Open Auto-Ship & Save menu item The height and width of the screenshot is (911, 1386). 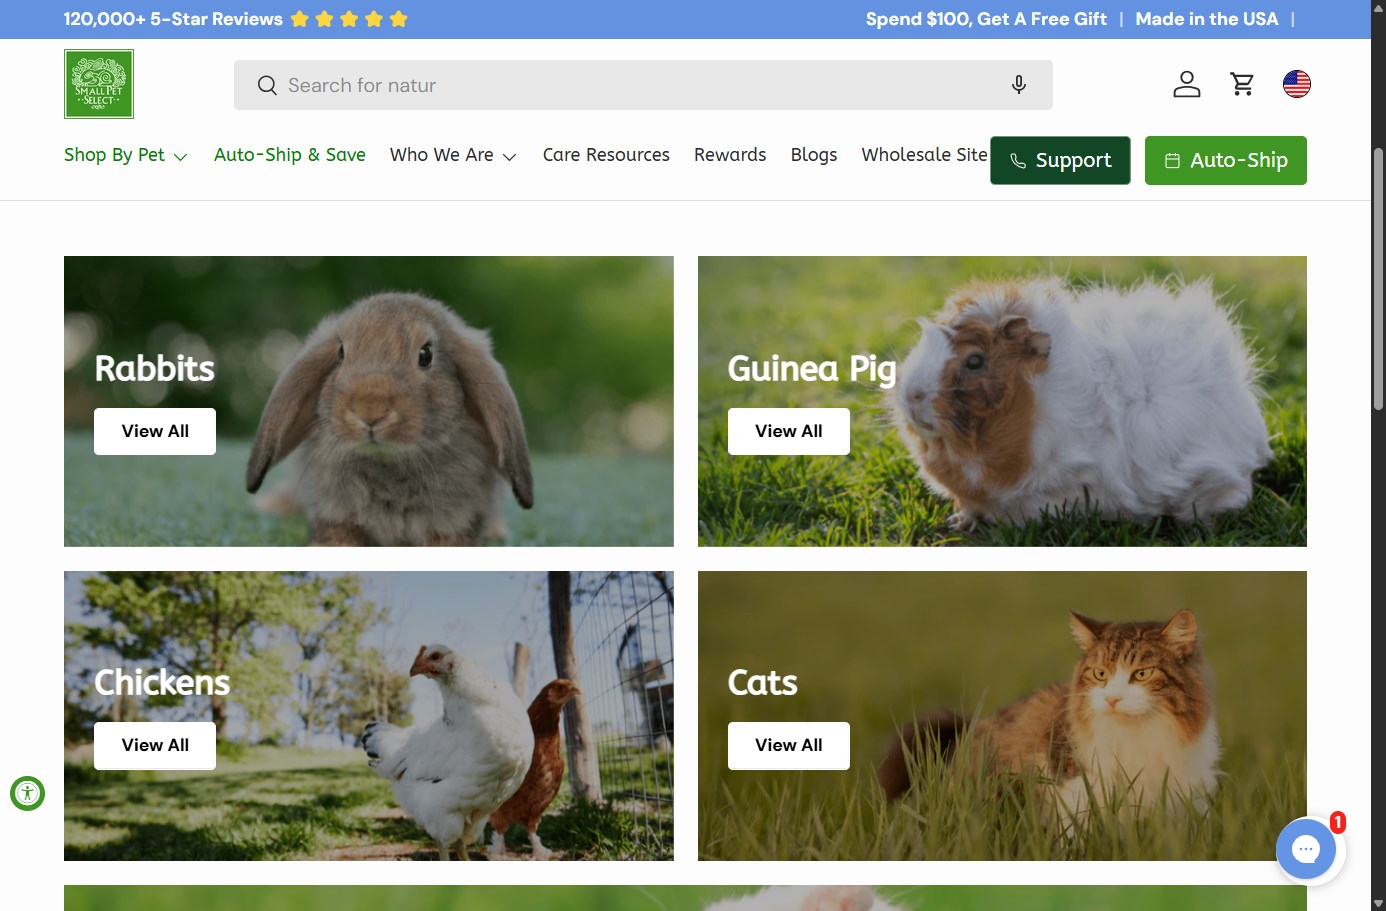coord(290,155)
